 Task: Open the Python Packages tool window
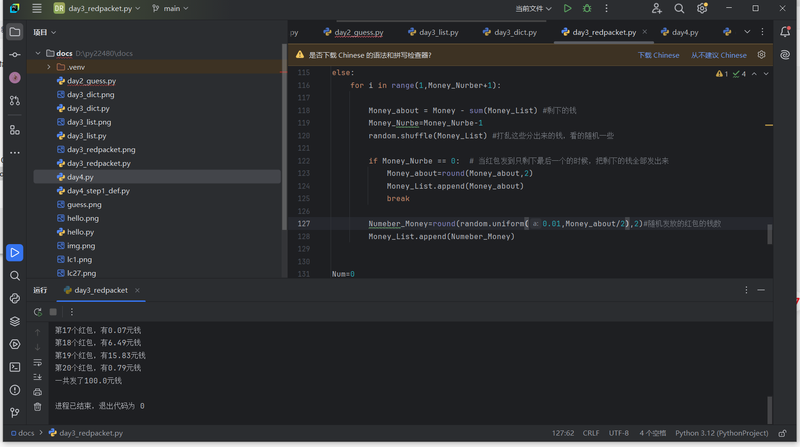14,321
